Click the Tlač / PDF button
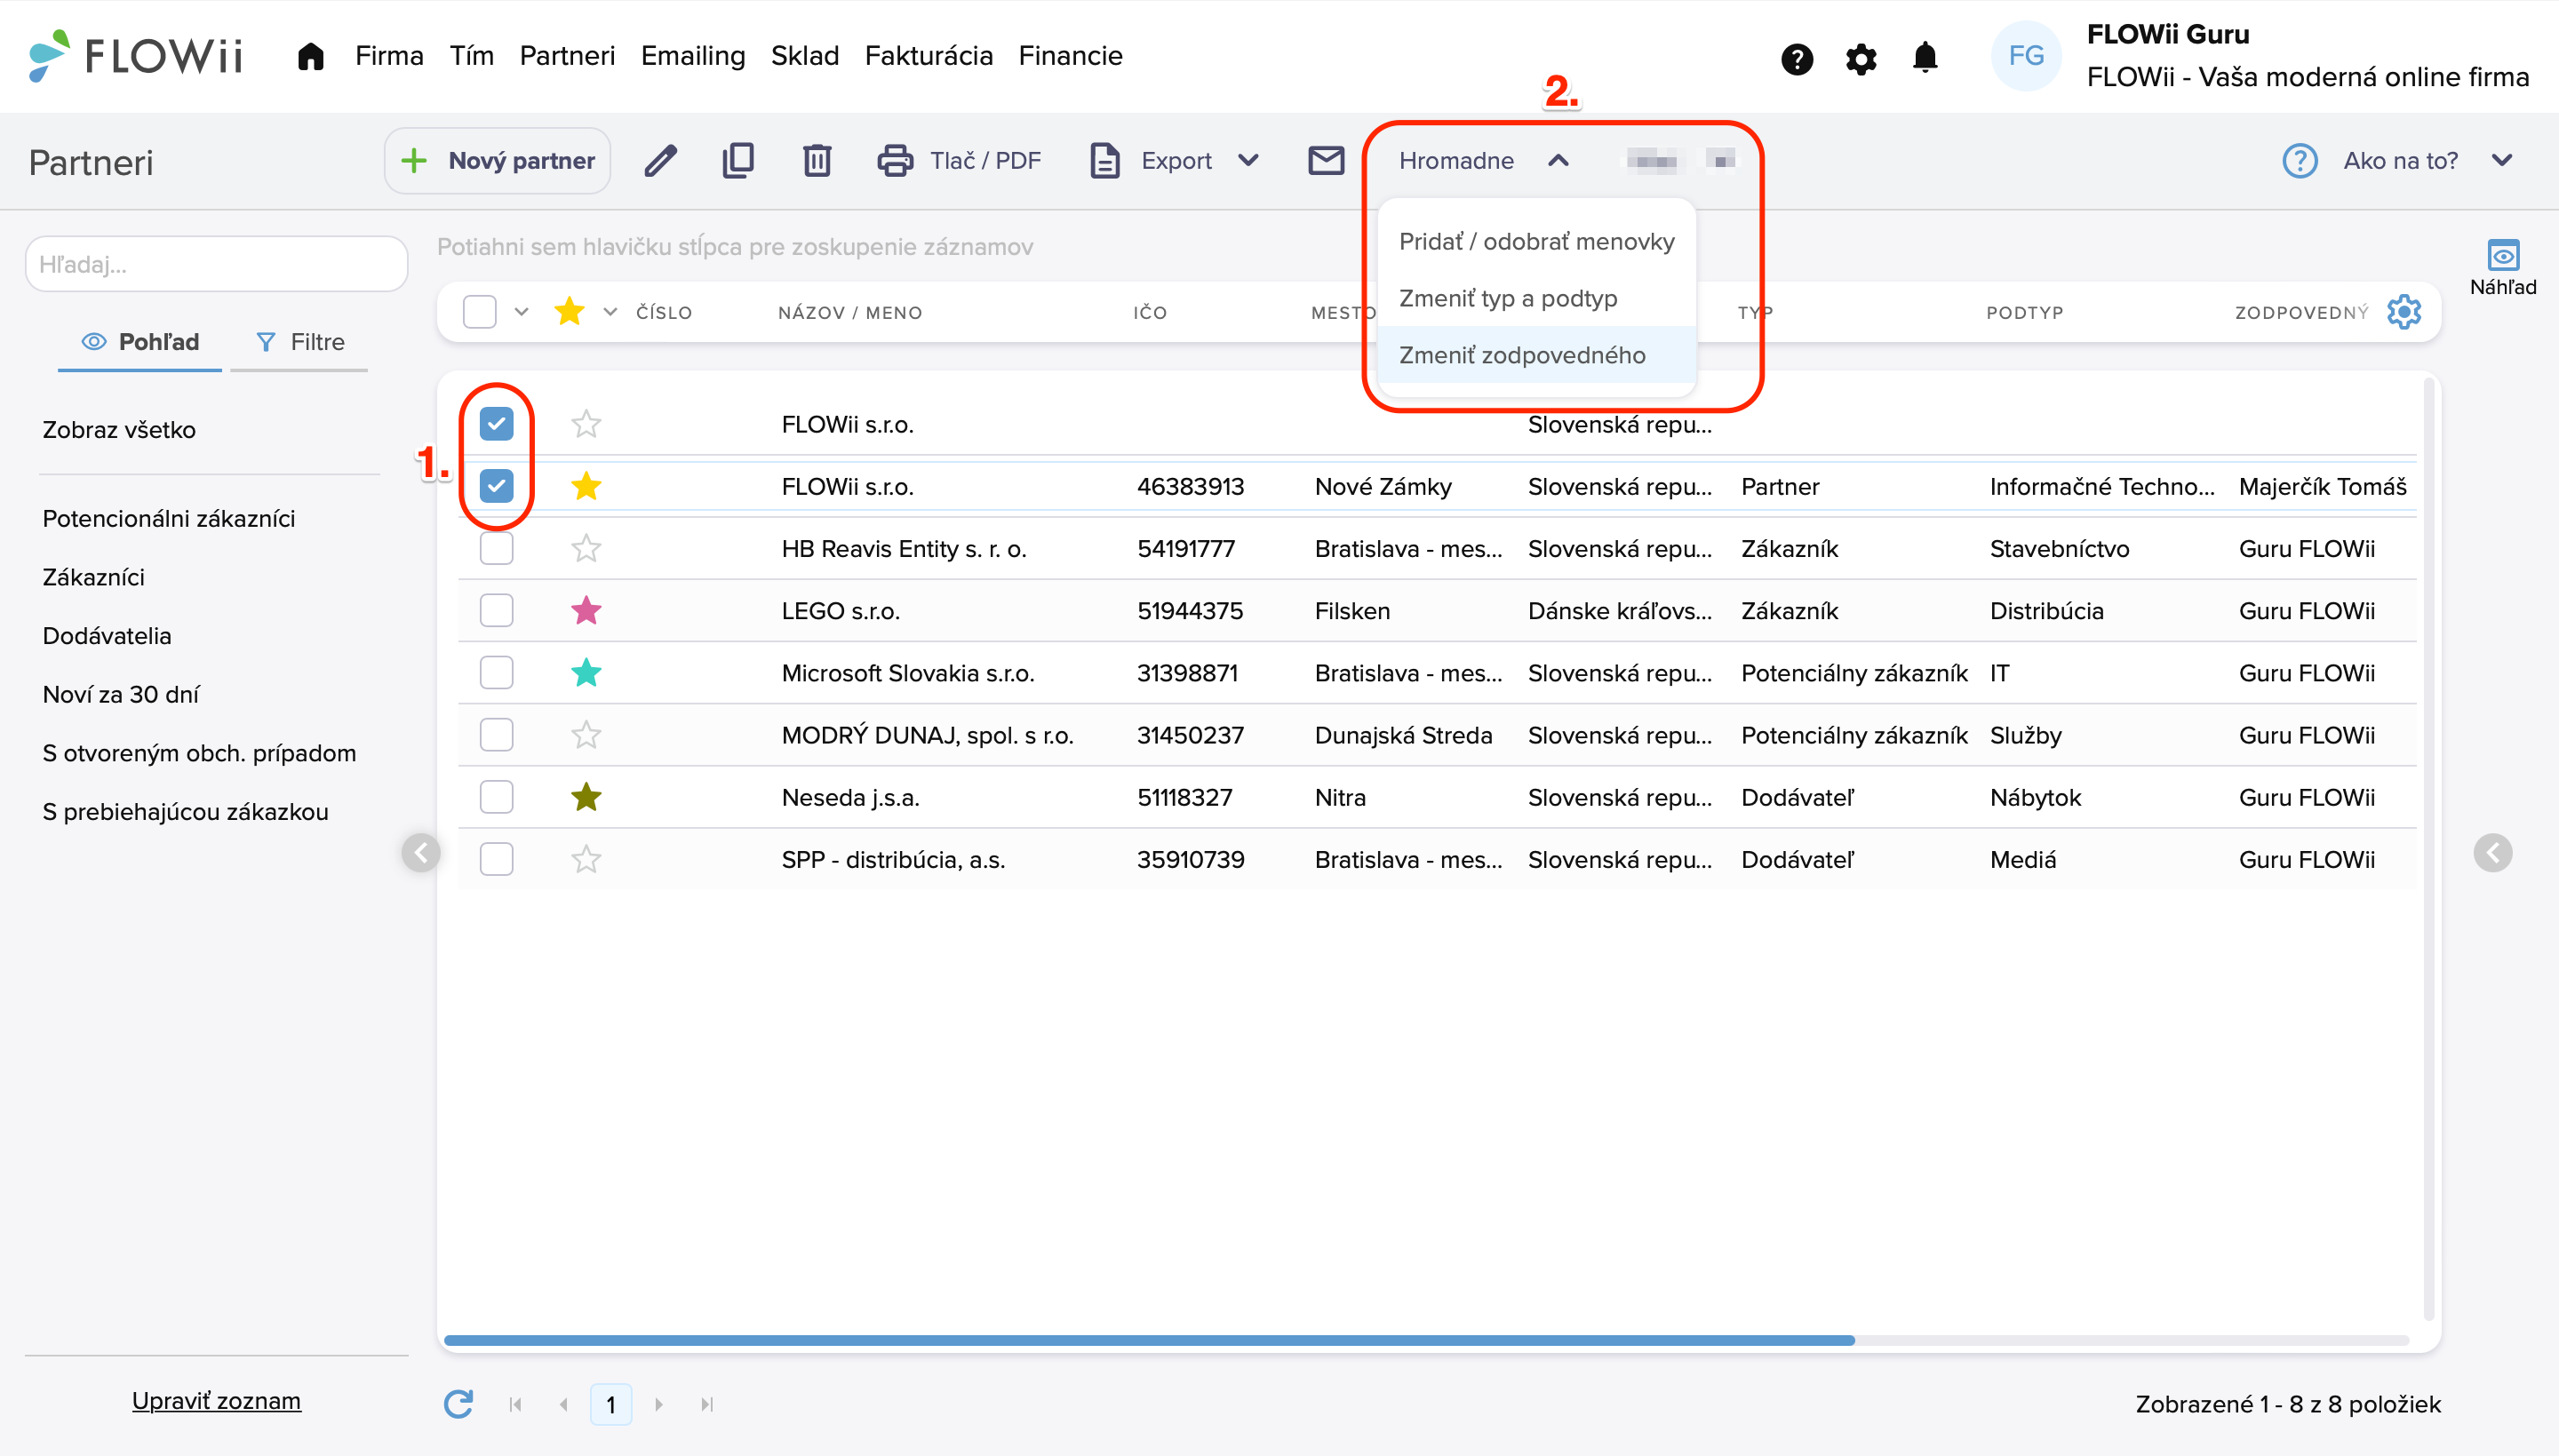Image resolution: width=2559 pixels, height=1456 pixels. coord(959,160)
